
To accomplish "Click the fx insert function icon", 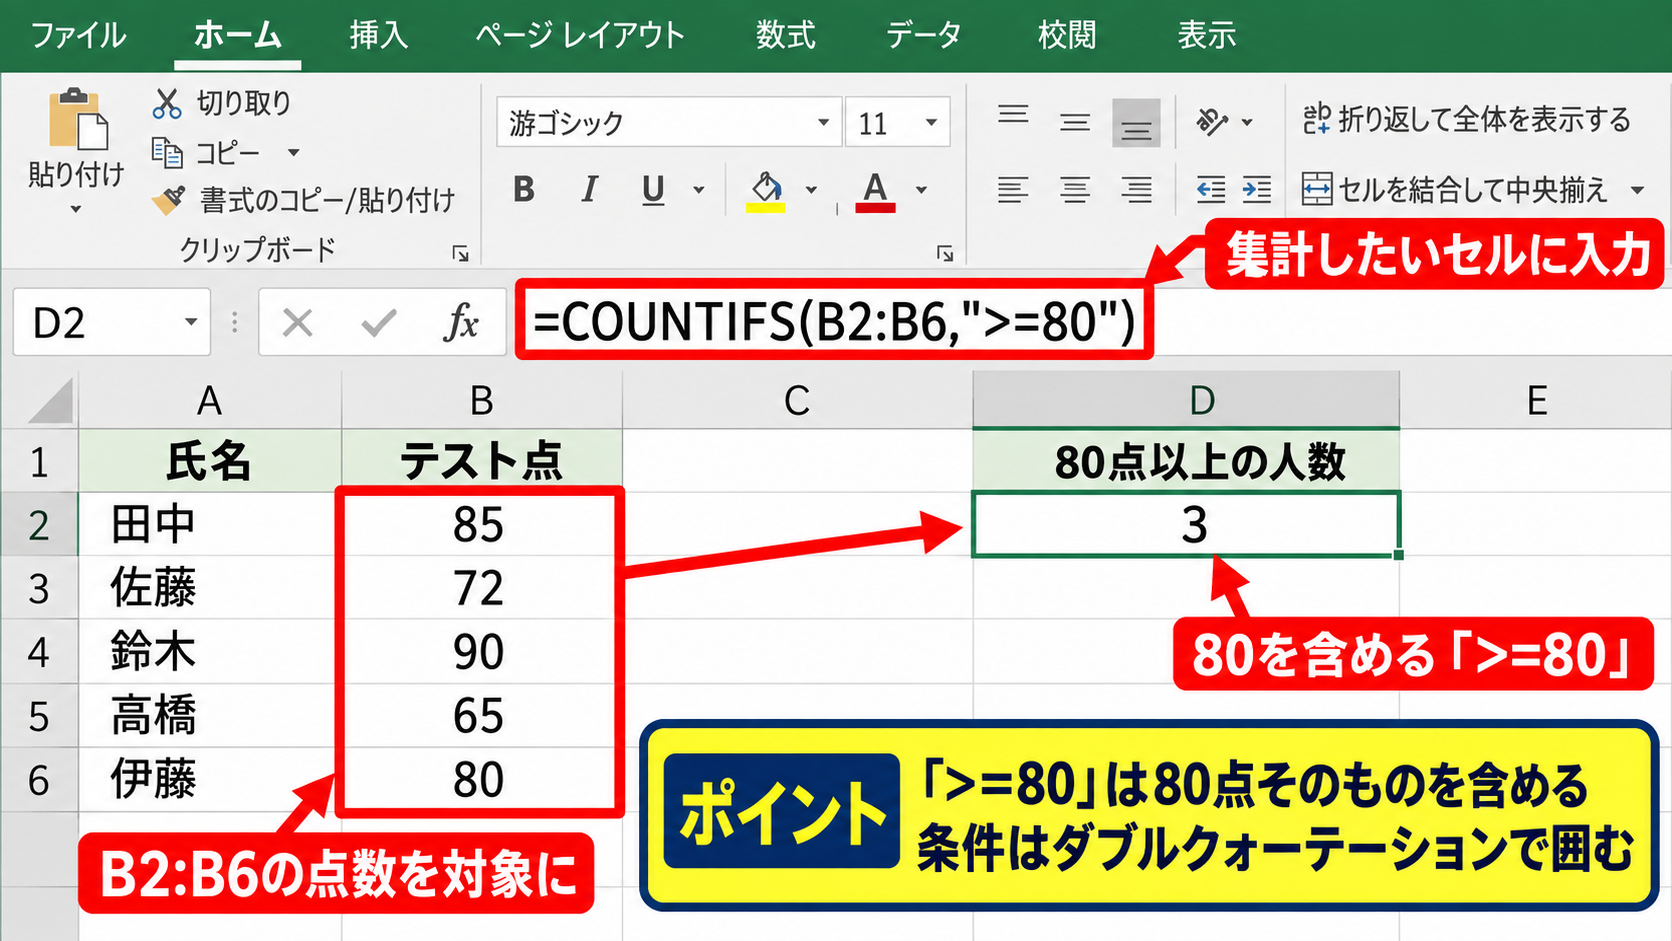I will 461,323.
